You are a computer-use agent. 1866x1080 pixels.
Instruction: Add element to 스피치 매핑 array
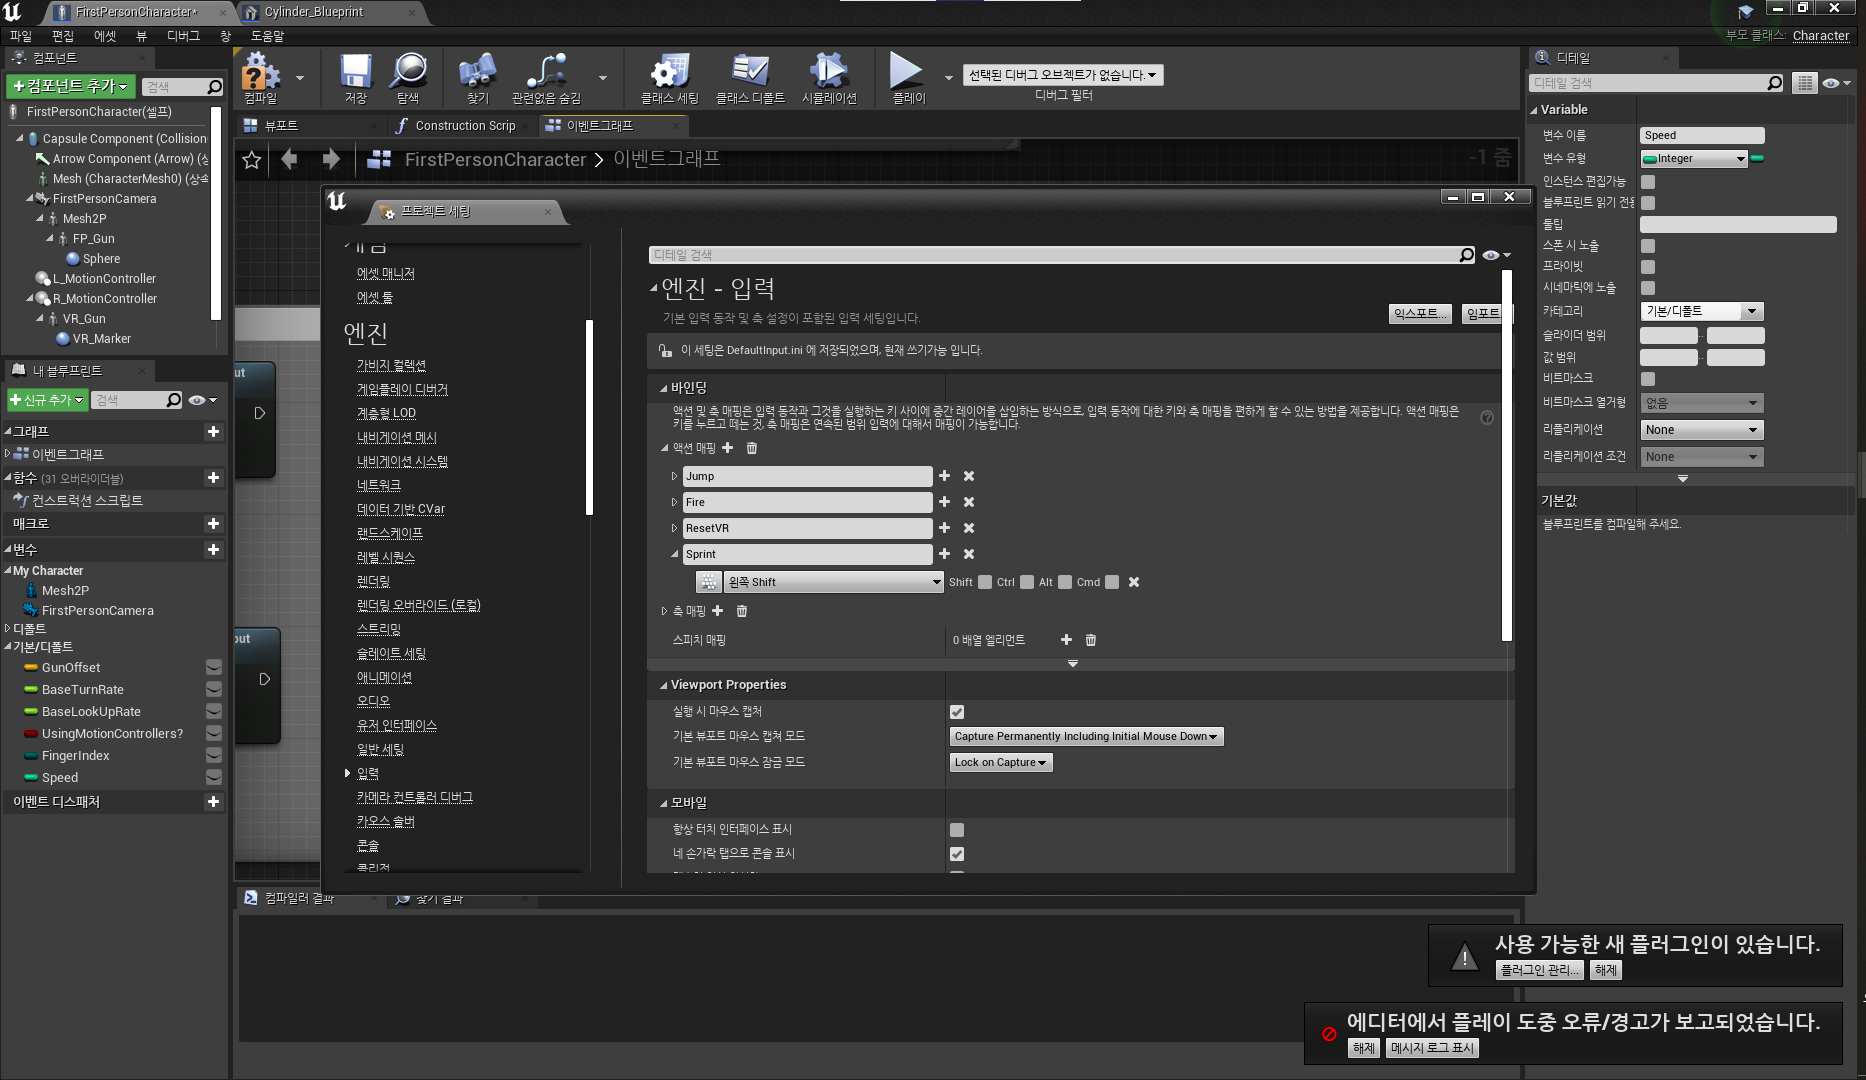pyautogui.click(x=1066, y=640)
